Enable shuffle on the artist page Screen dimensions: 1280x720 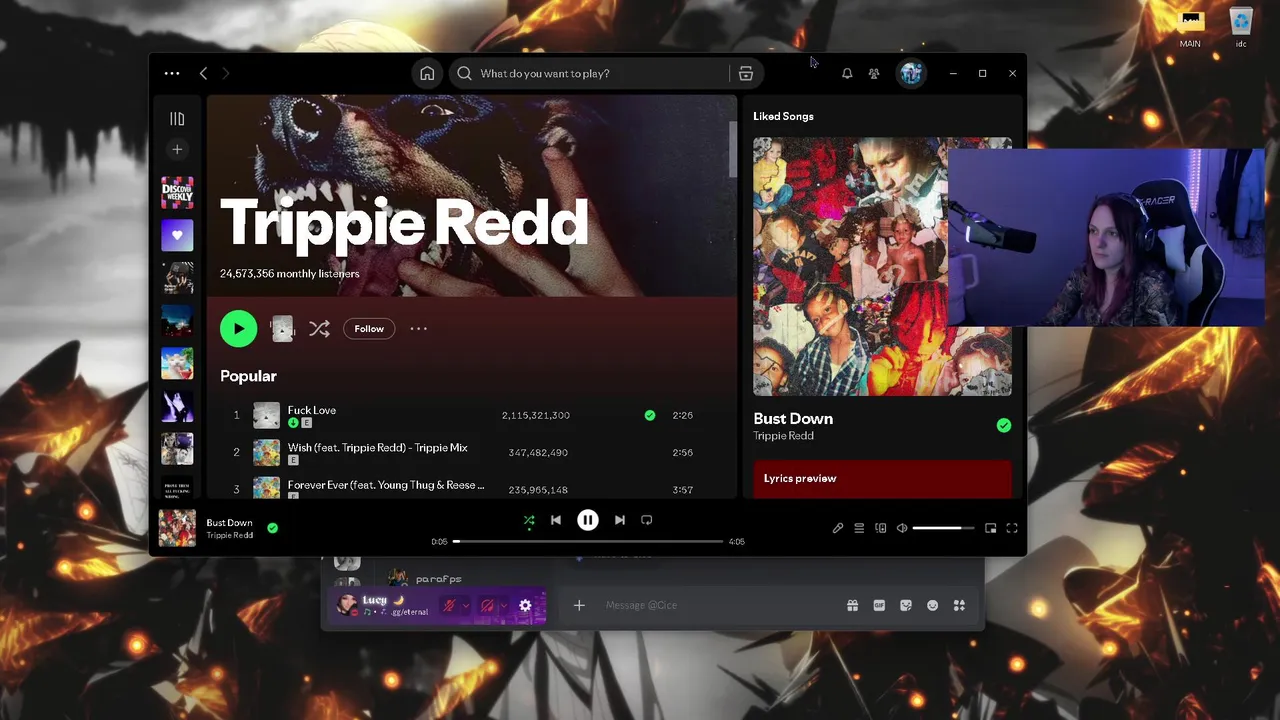coord(319,328)
